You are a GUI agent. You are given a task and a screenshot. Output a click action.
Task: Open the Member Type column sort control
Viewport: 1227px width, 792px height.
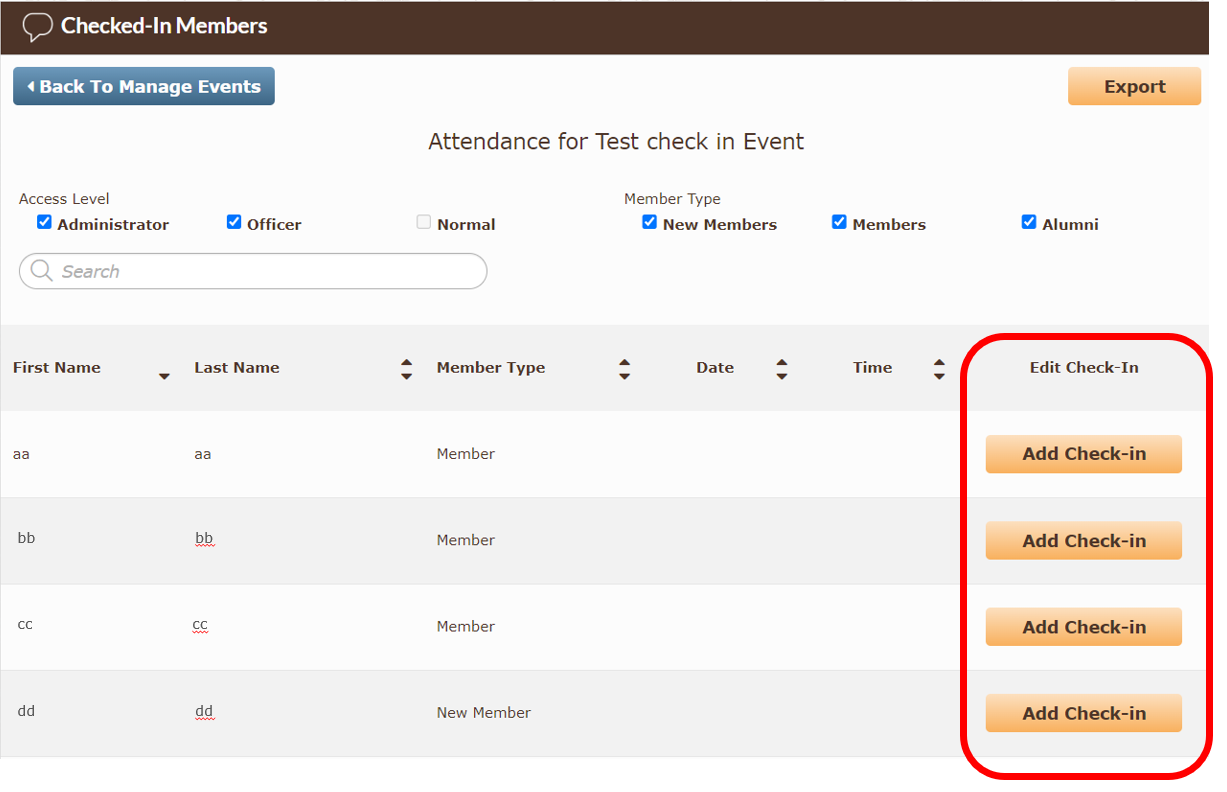[624, 368]
